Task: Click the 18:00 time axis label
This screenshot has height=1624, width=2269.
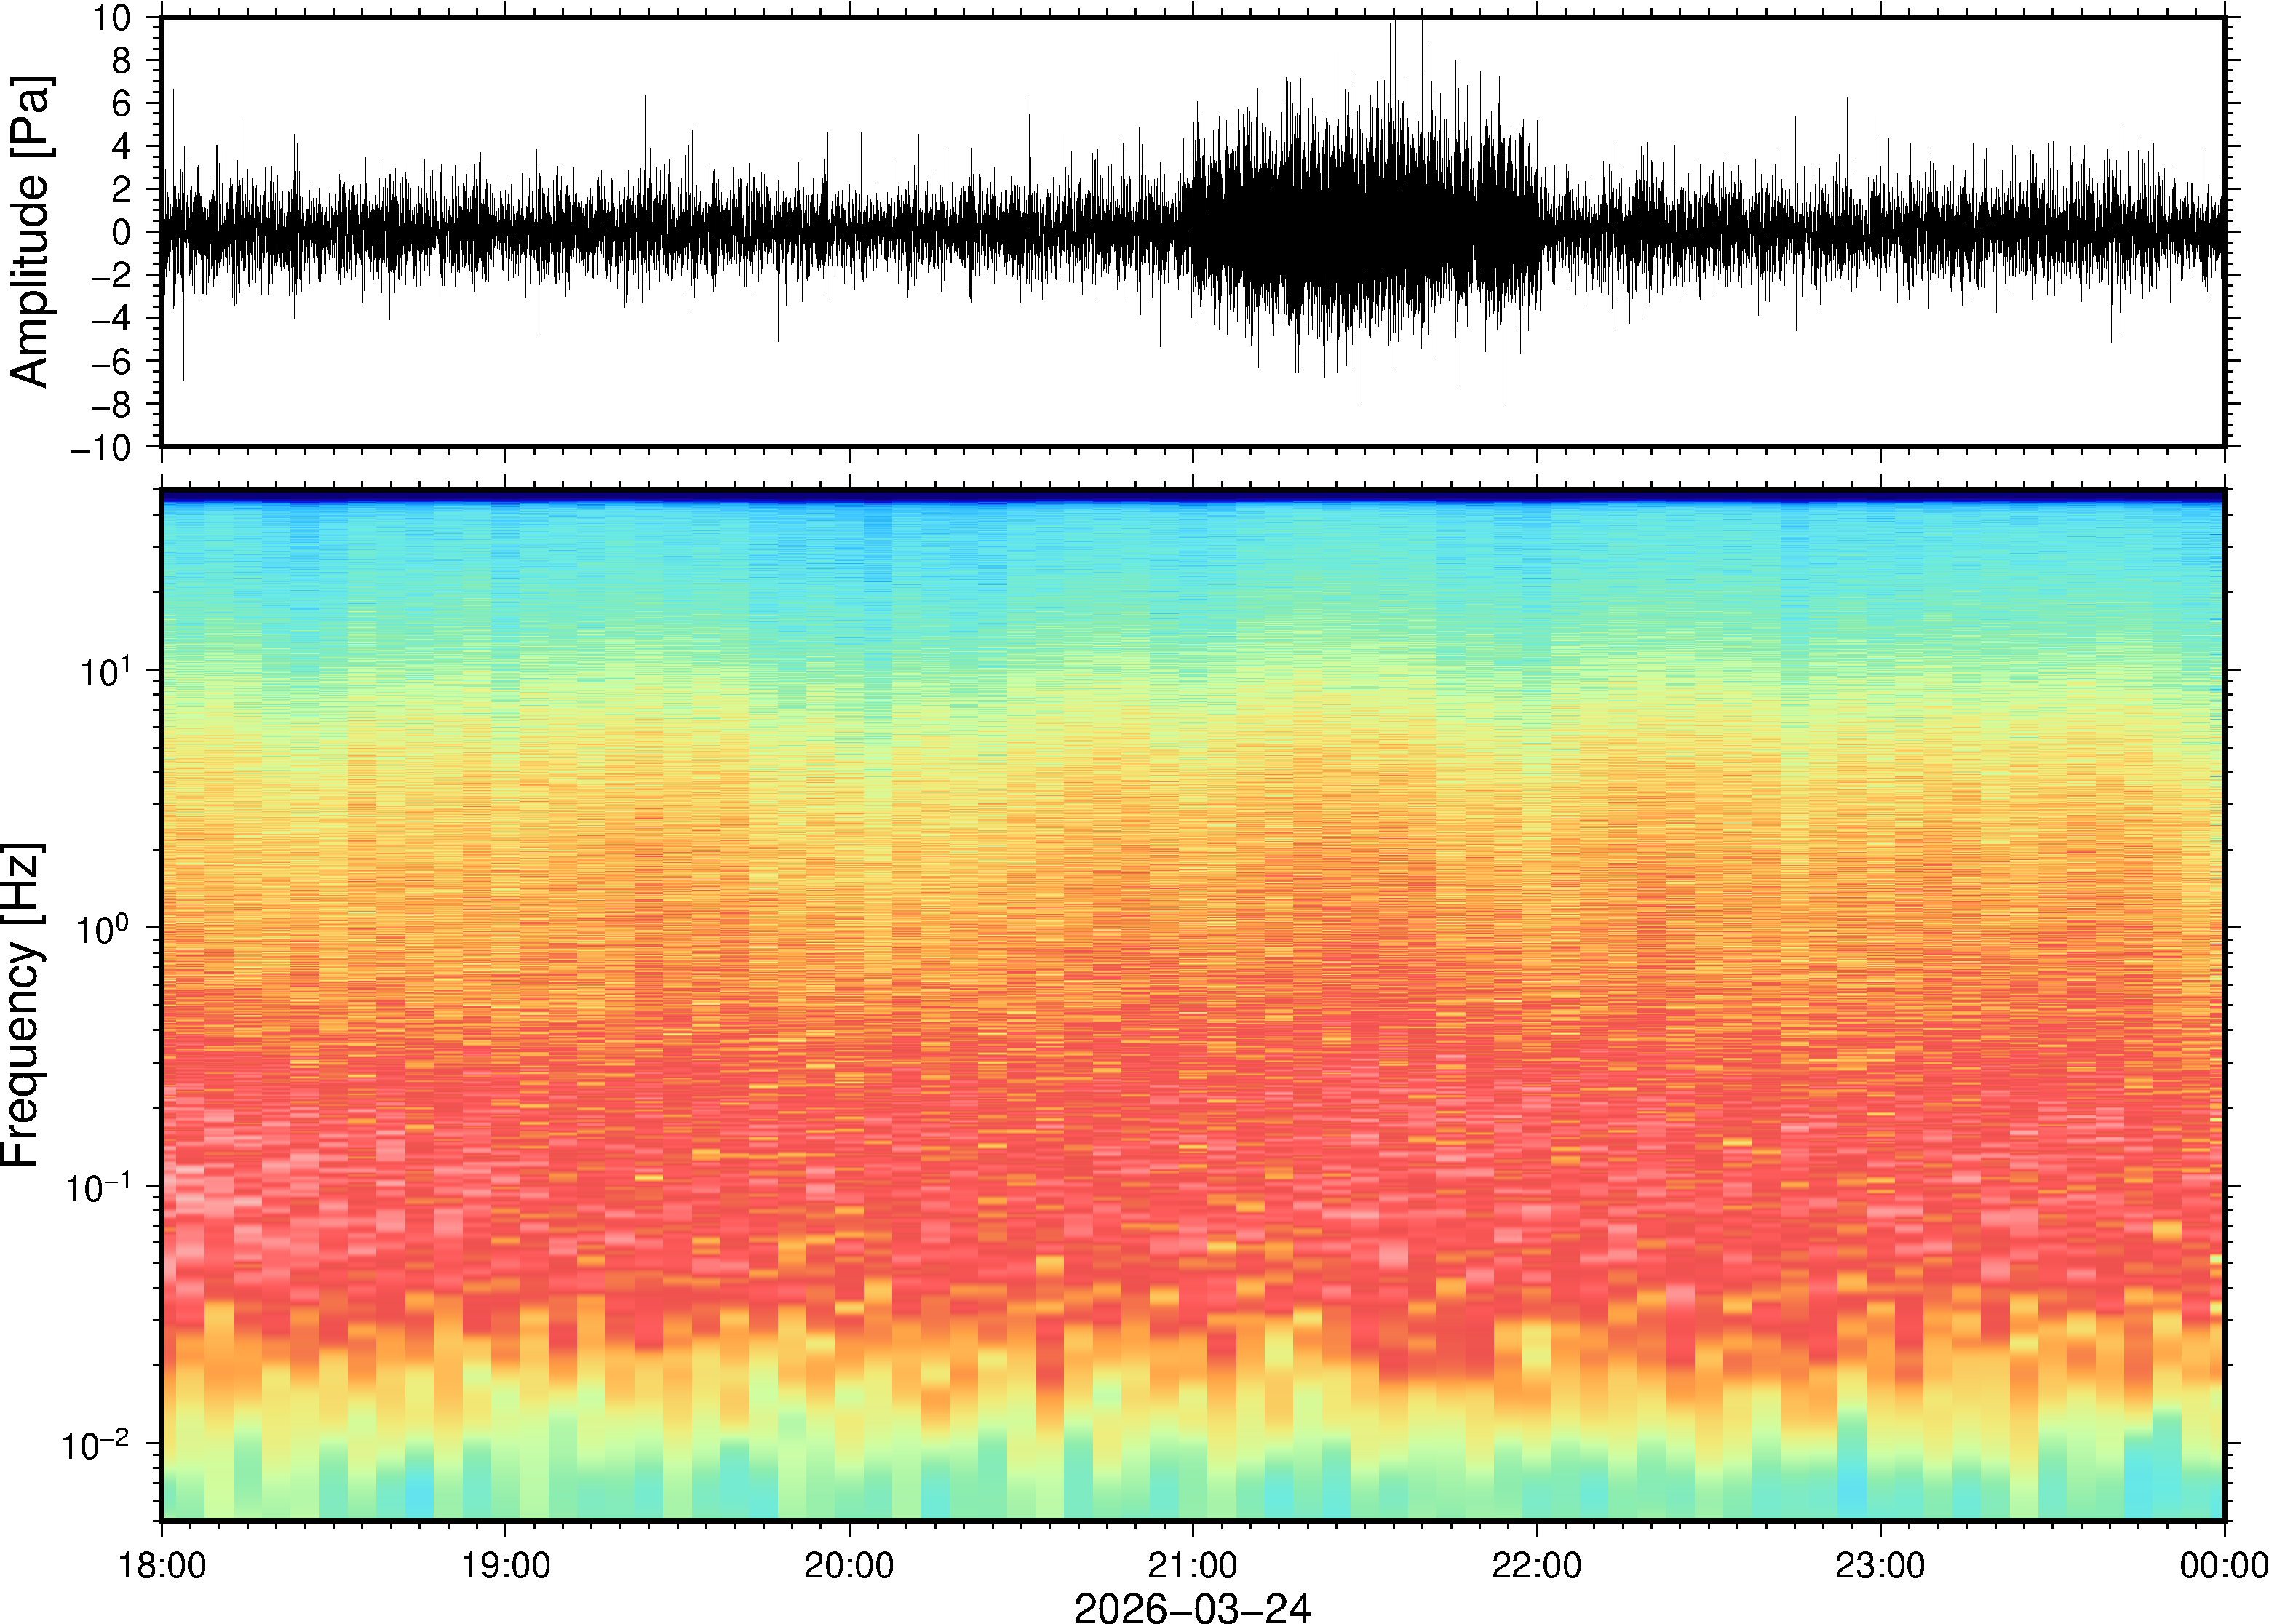Action: click(x=162, y=1565)
